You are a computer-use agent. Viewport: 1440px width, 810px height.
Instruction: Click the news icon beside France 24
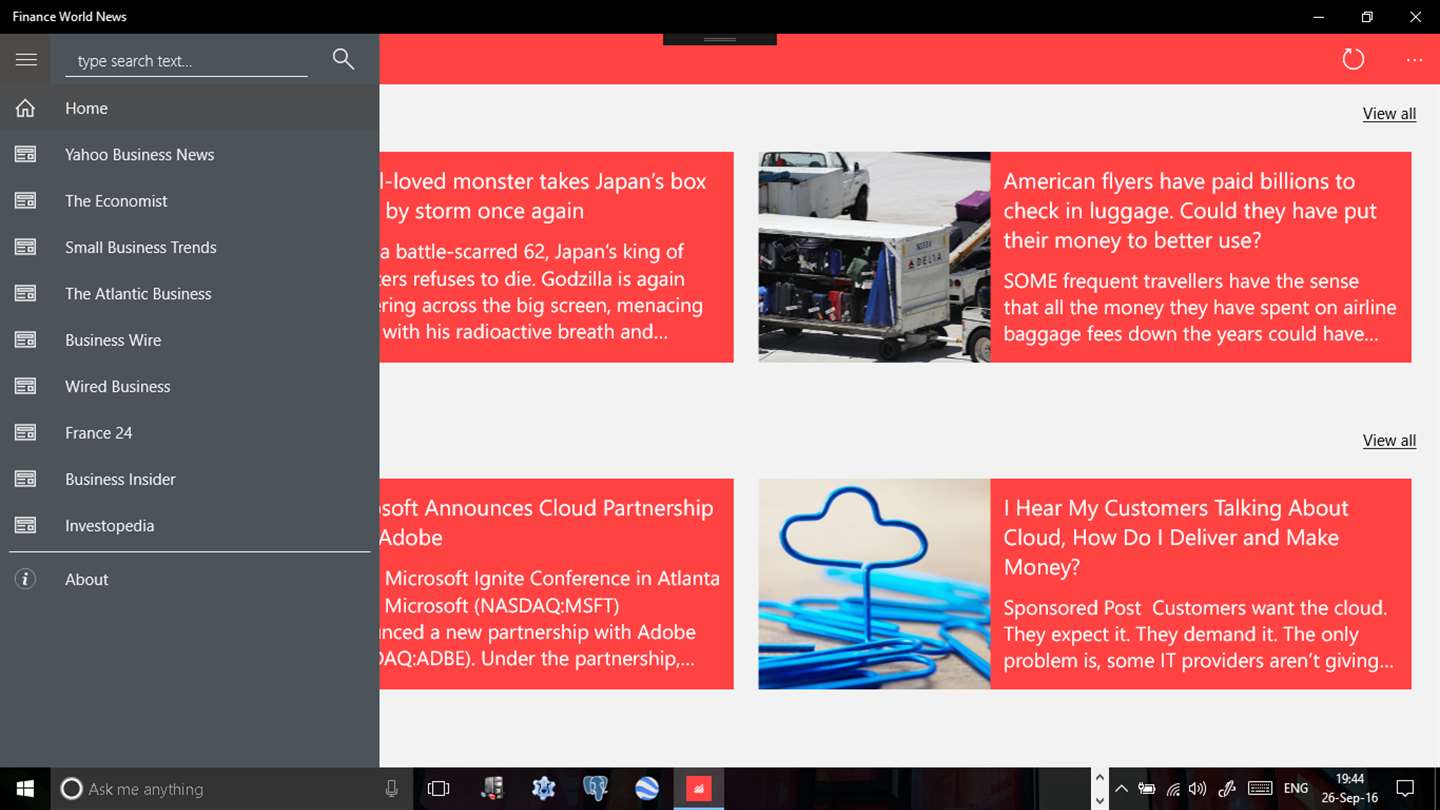[25, 433]
